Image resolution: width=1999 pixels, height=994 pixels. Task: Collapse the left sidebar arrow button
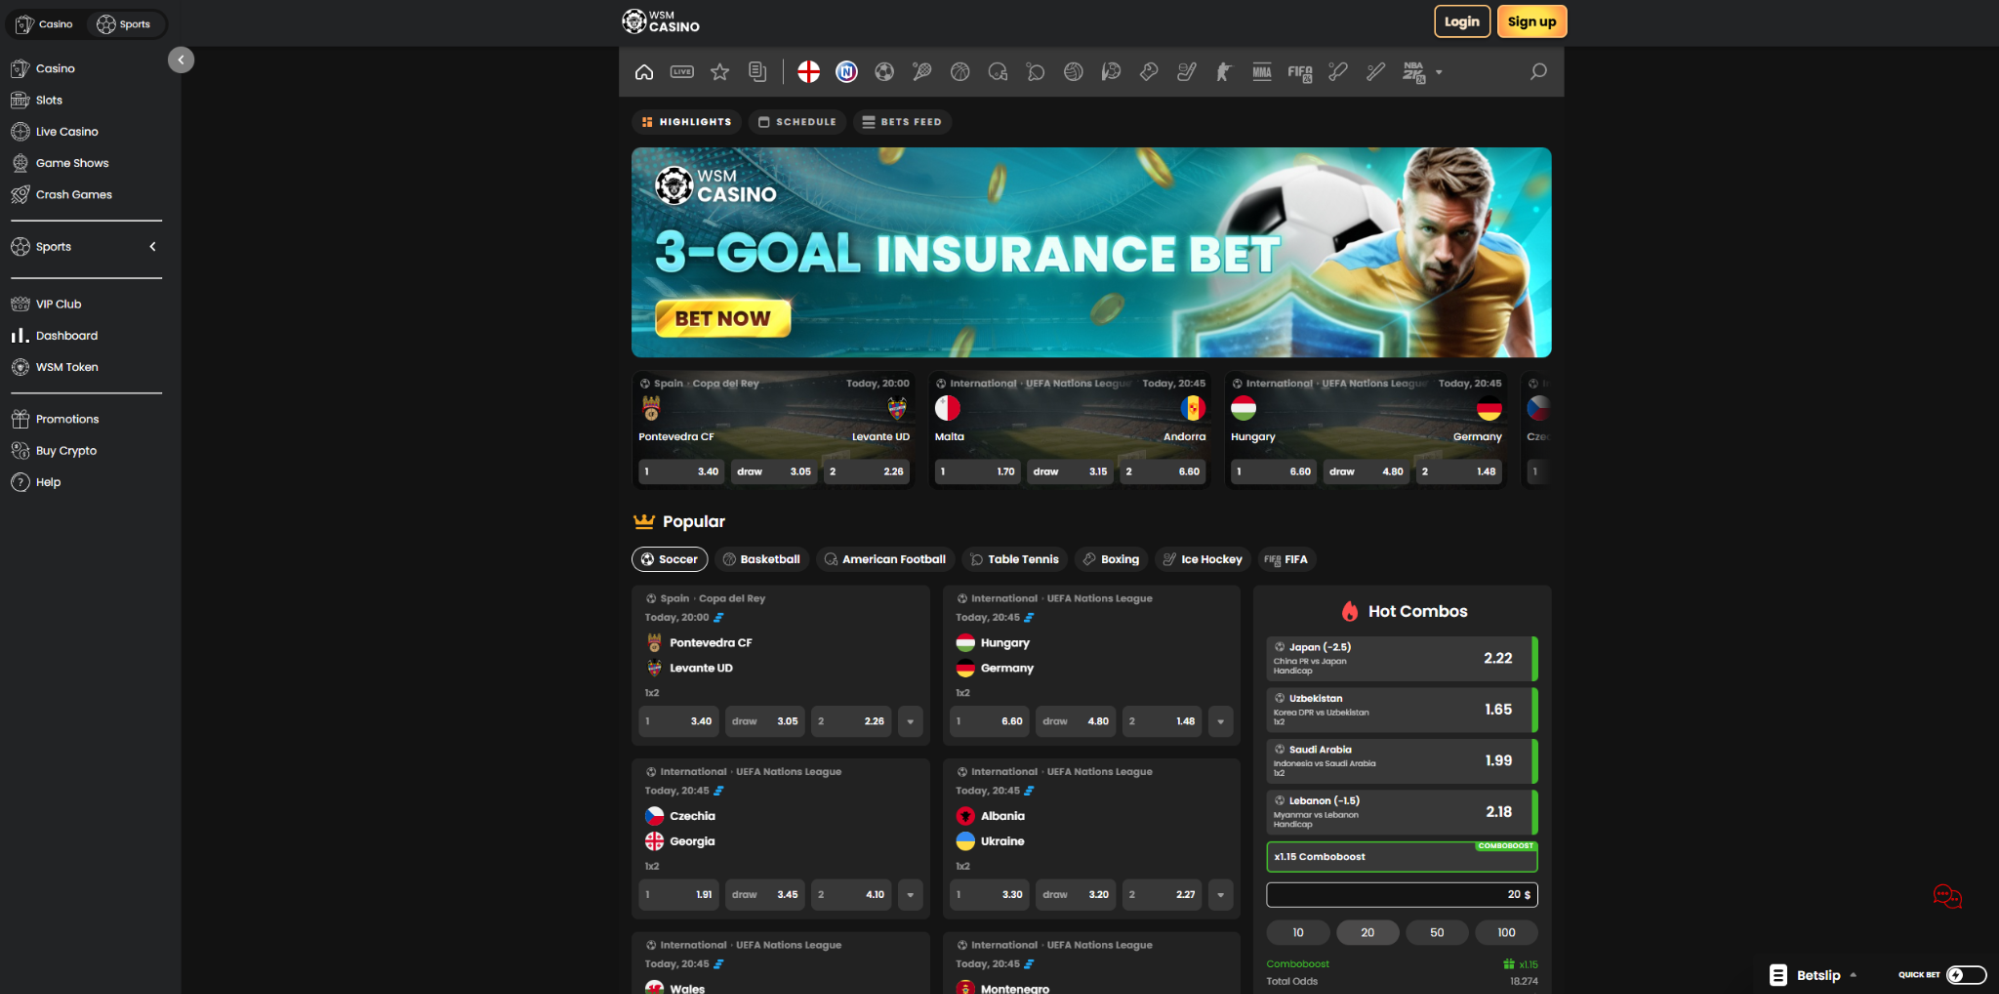click(x=181, y=60)
